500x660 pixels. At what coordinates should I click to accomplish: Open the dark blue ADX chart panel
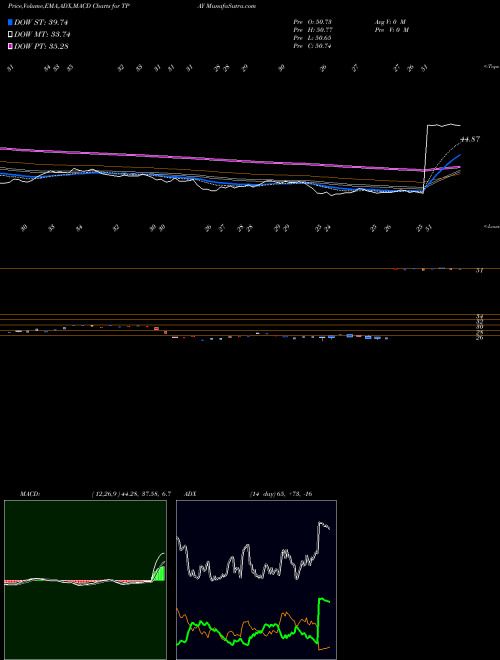[256, 580]
